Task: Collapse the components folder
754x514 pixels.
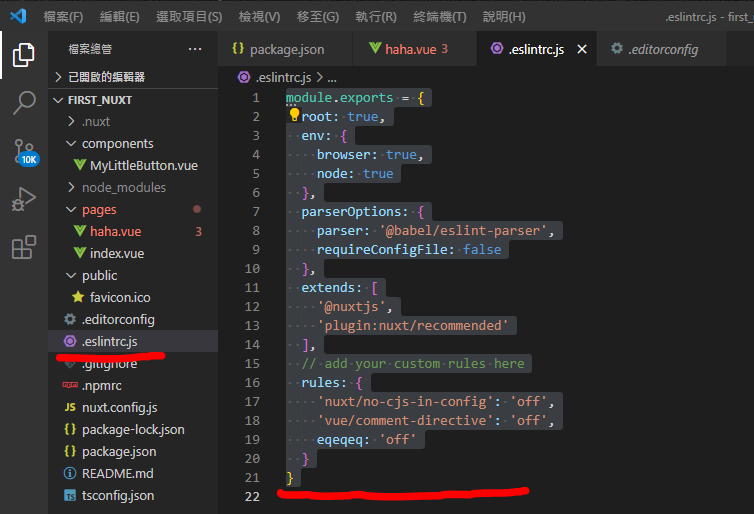Action: pos(117,143)
